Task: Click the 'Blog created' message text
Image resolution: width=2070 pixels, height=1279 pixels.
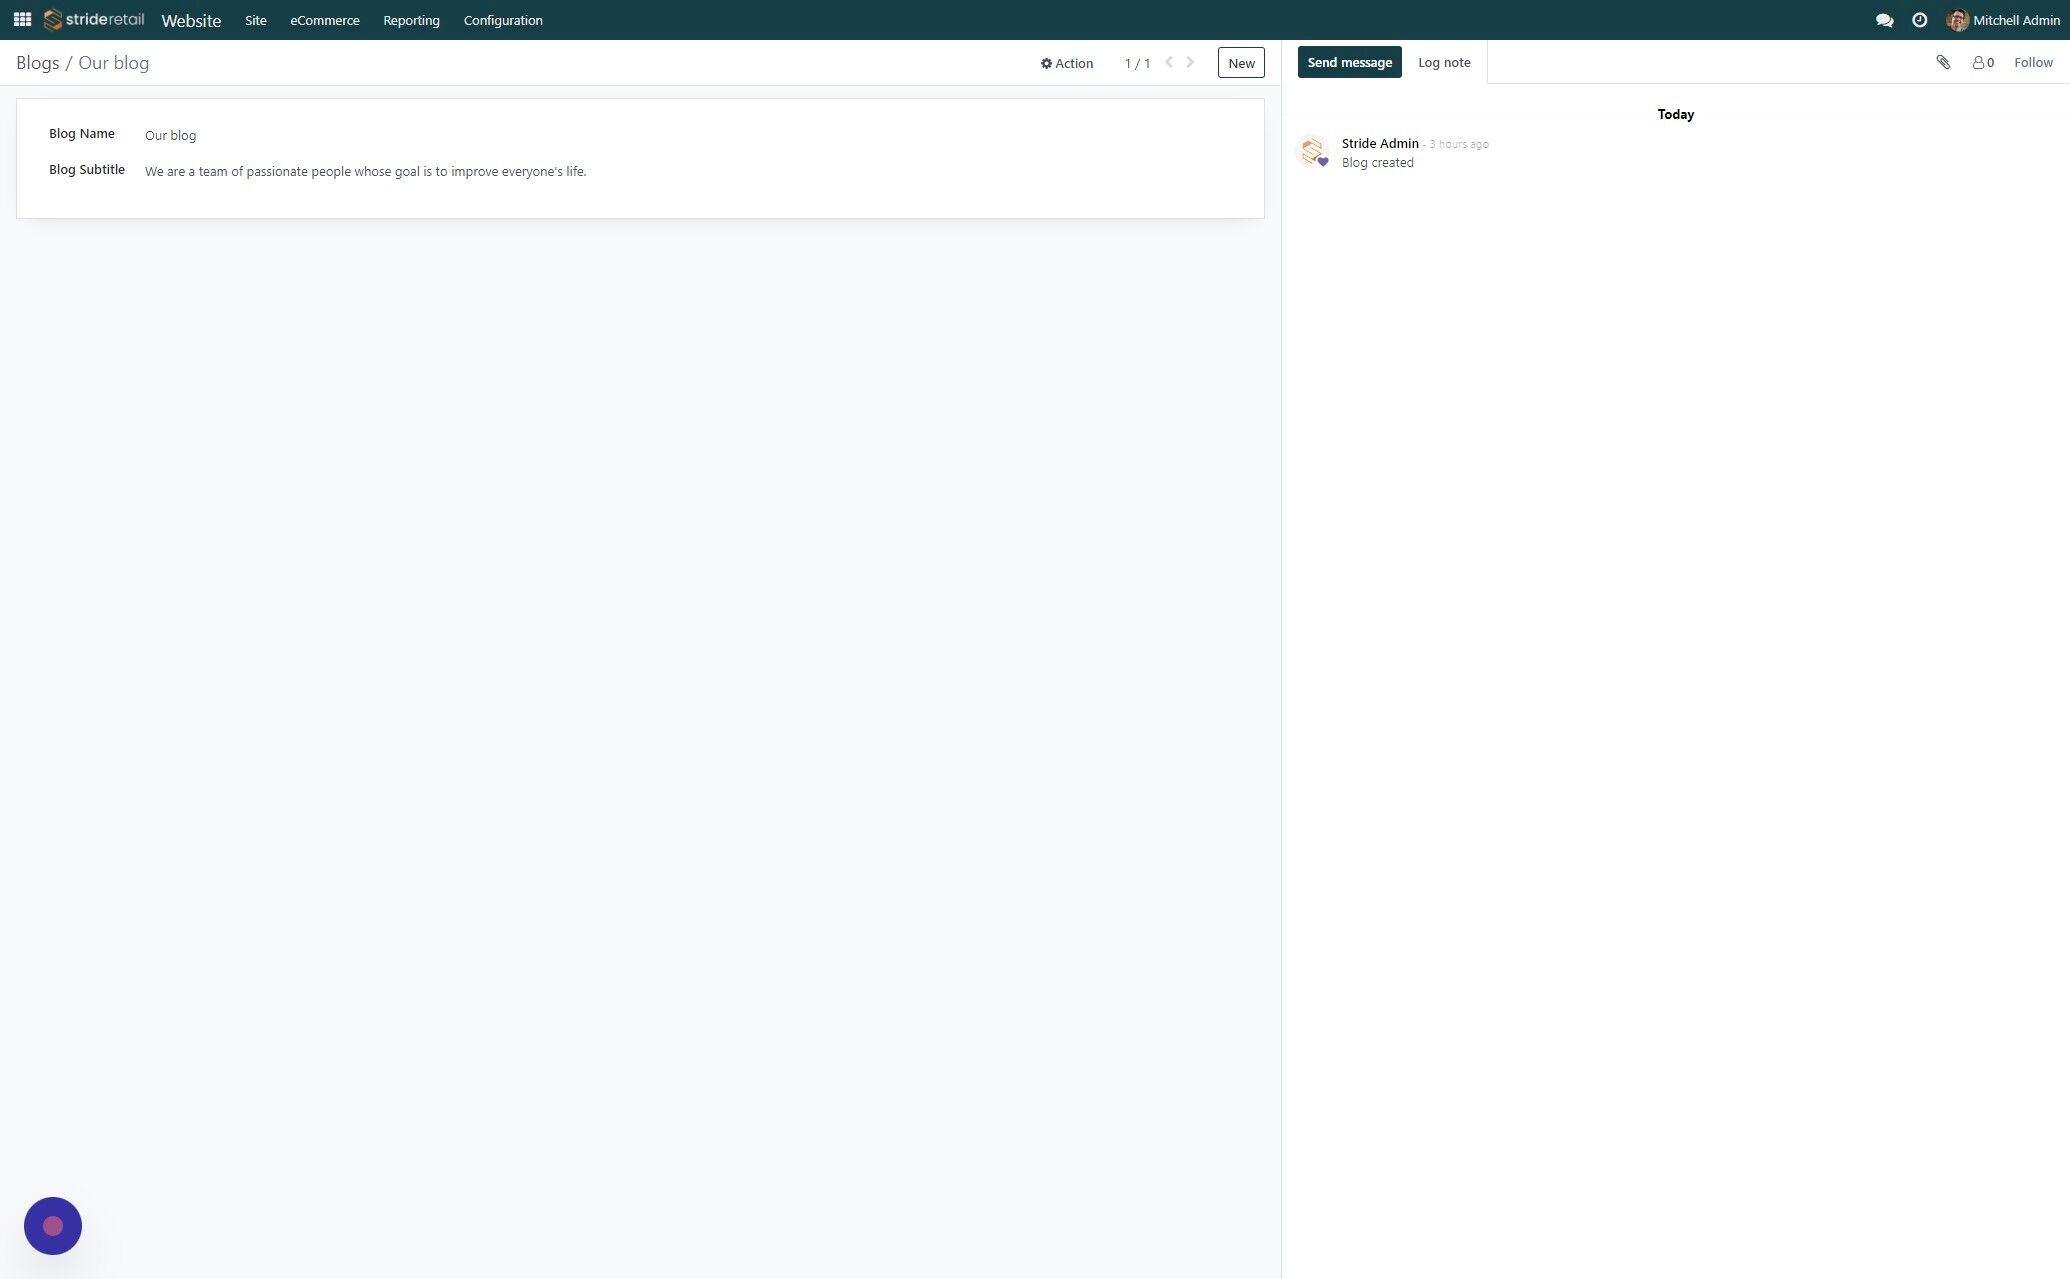Action: click(1378, 162)
